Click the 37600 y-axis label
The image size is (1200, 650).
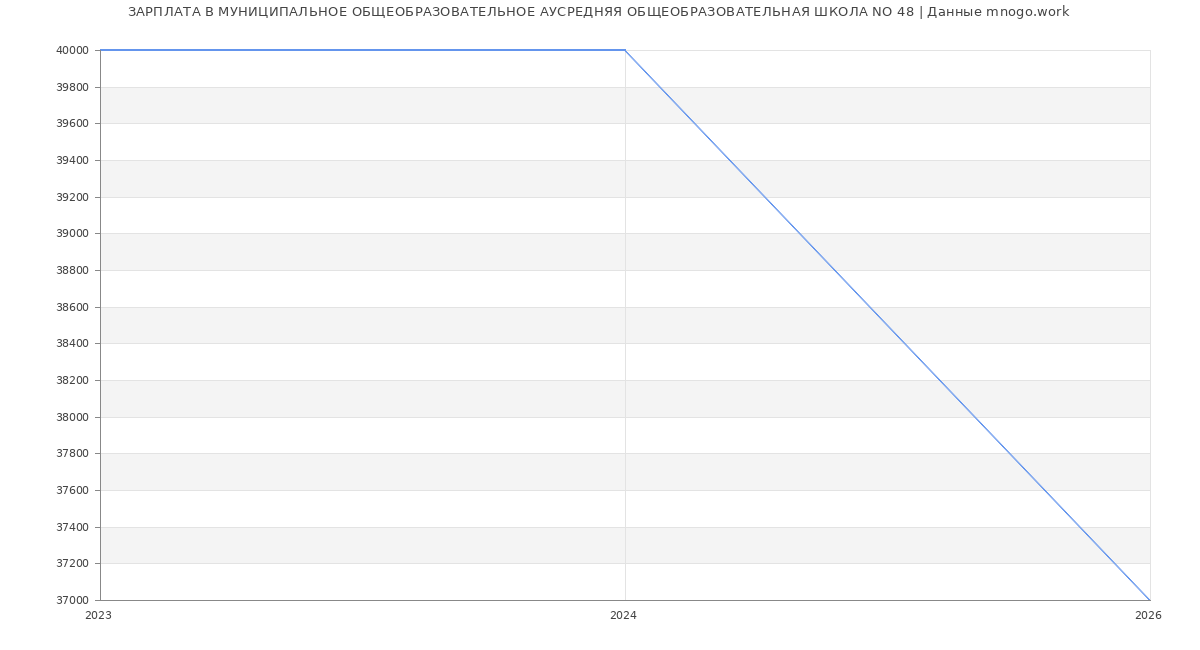pyautogui.click(x=73, y=490)
